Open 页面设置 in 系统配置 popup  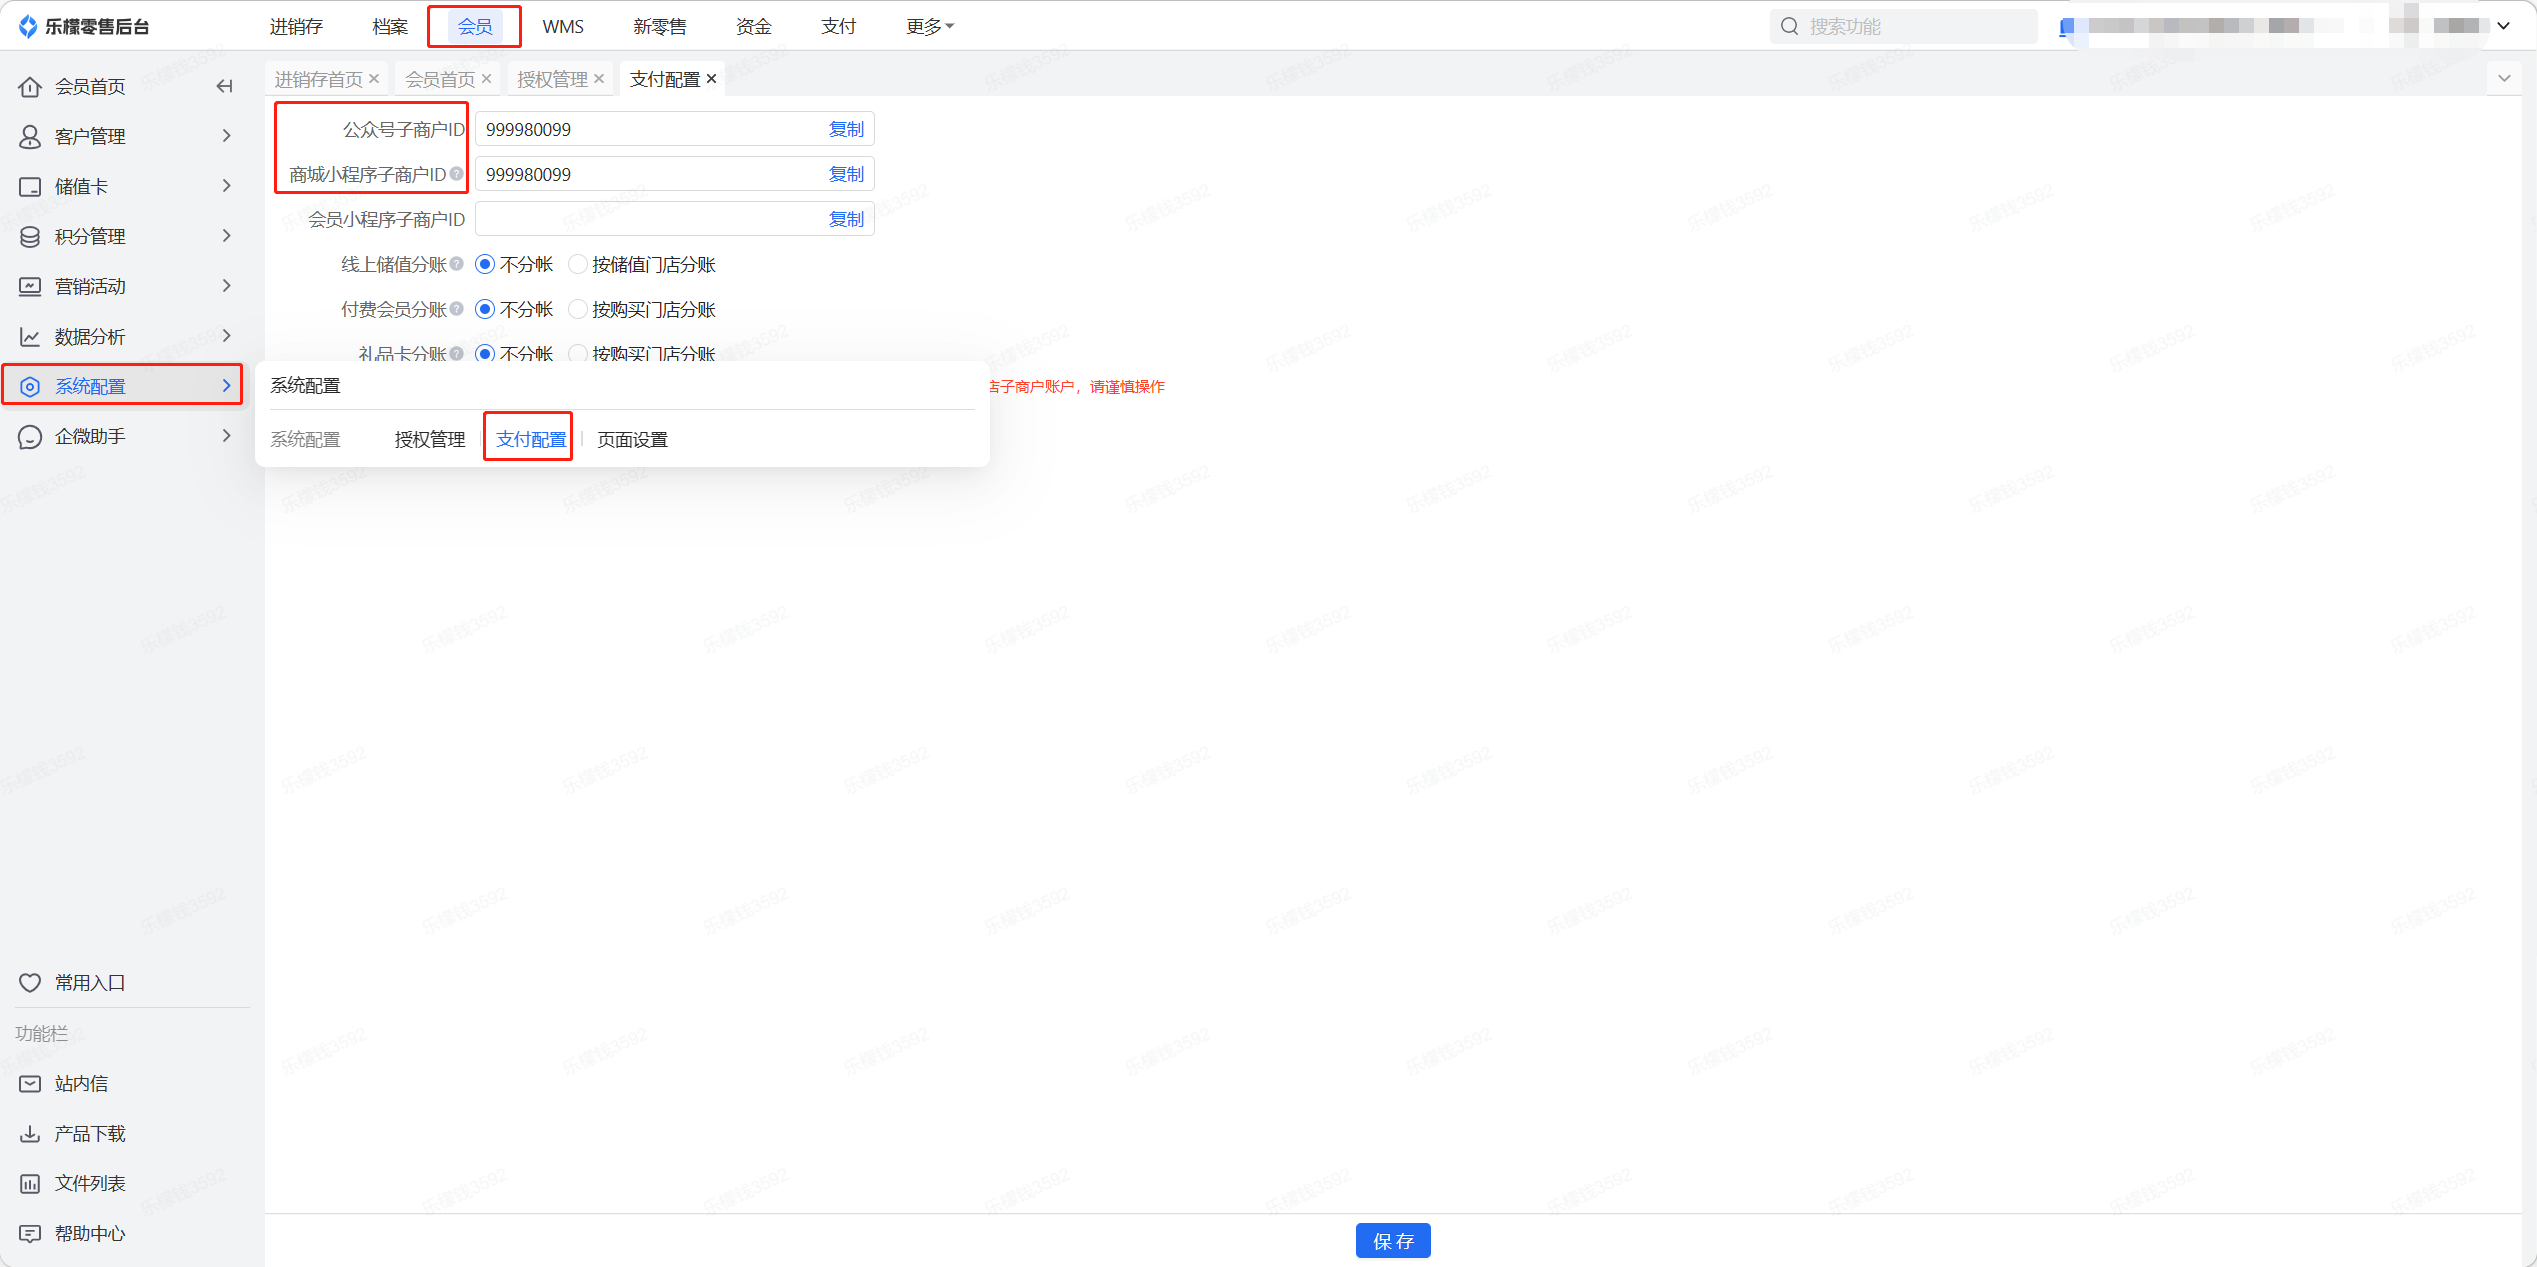[632, 439]
